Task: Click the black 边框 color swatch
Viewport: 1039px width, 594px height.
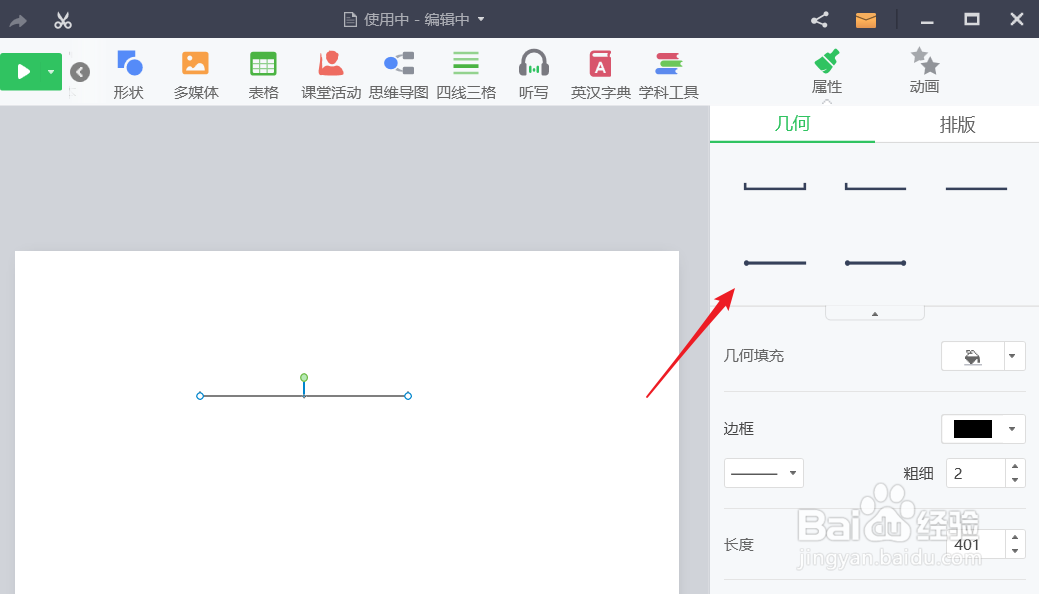Action: [x=972, y=429]
